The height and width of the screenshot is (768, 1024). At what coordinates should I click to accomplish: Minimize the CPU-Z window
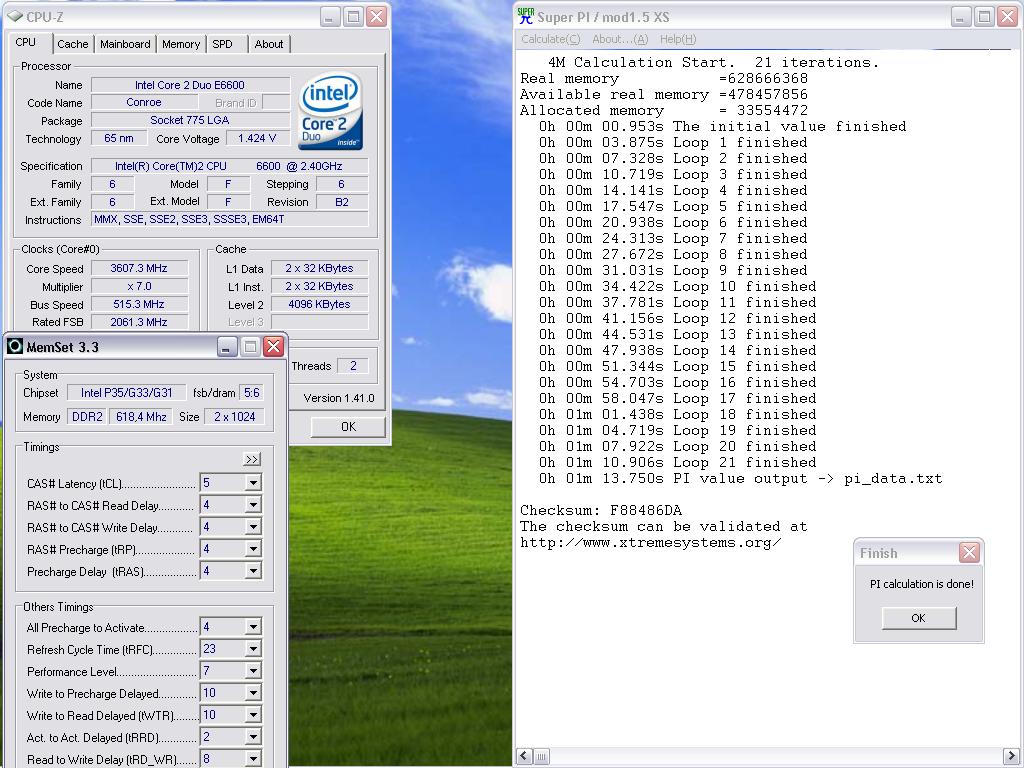[330, 16]
